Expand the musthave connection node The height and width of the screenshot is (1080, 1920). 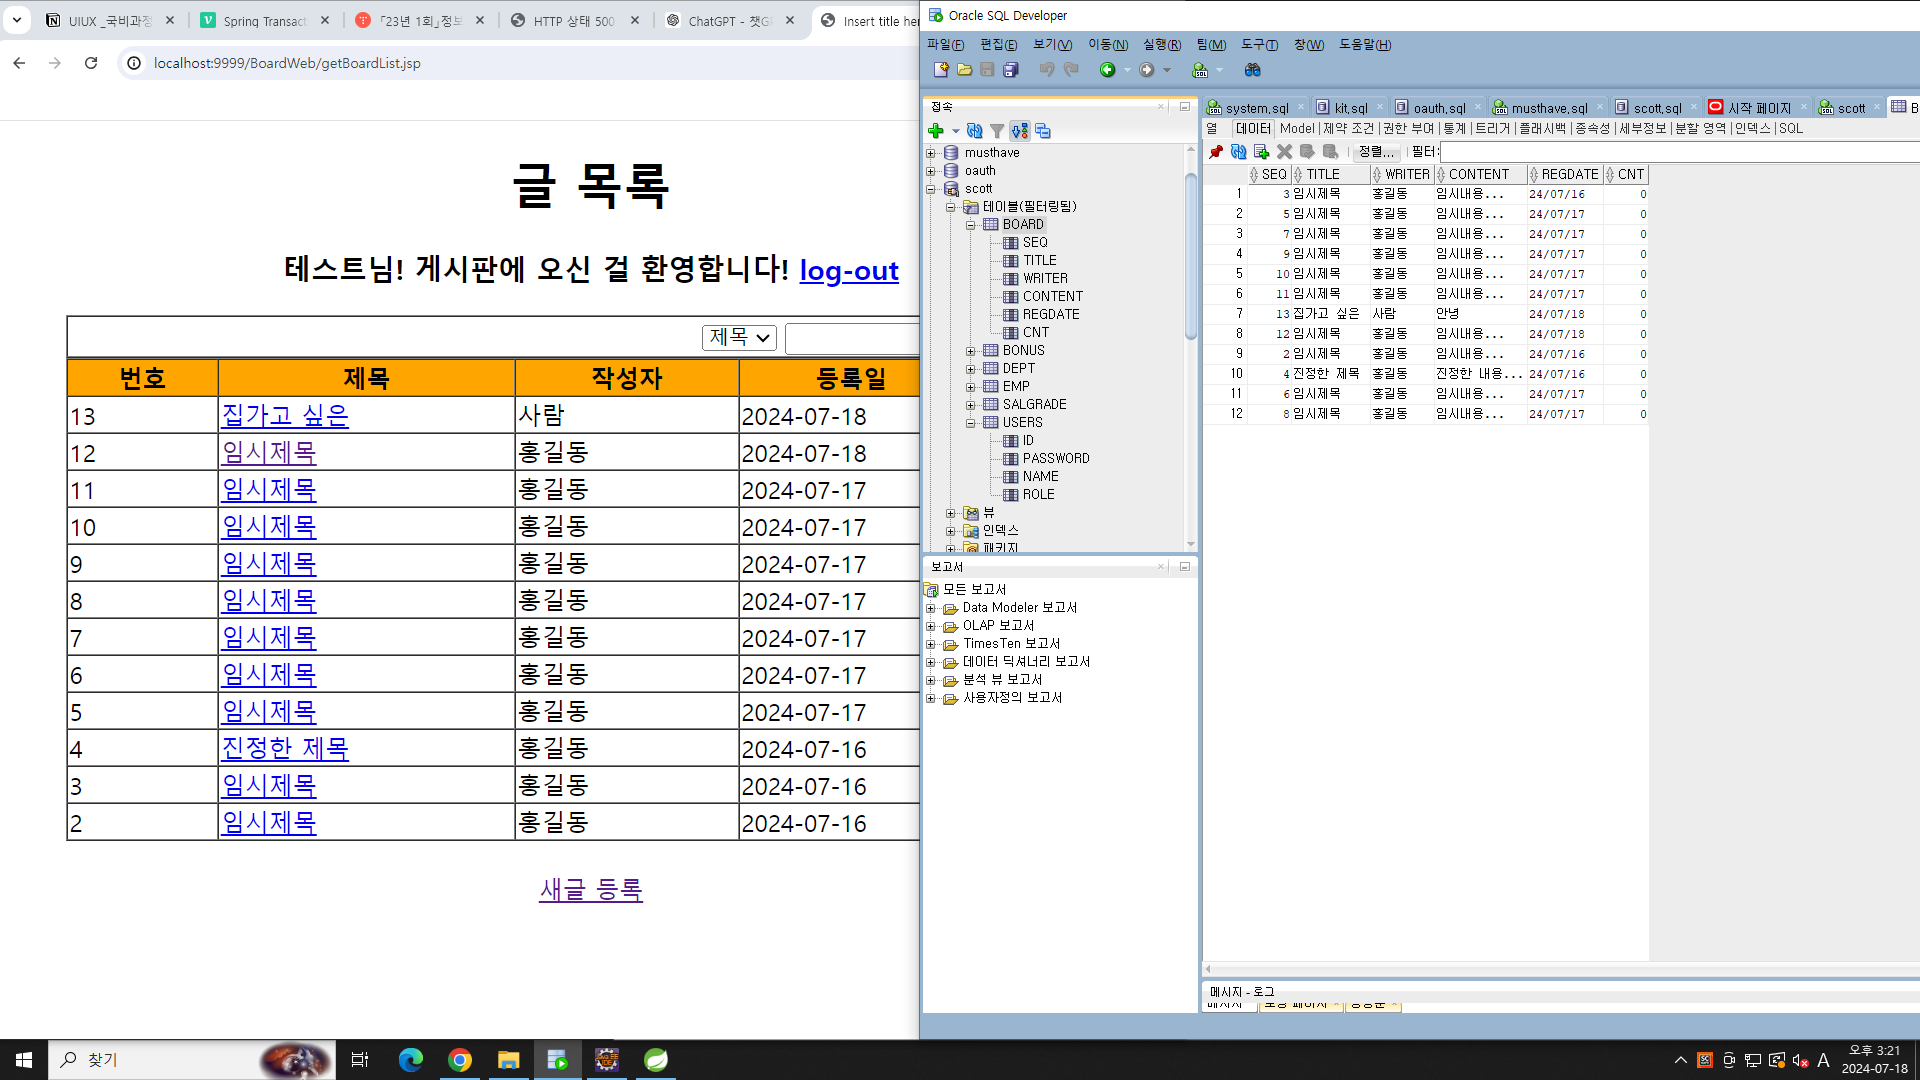[x=931, y=153]
